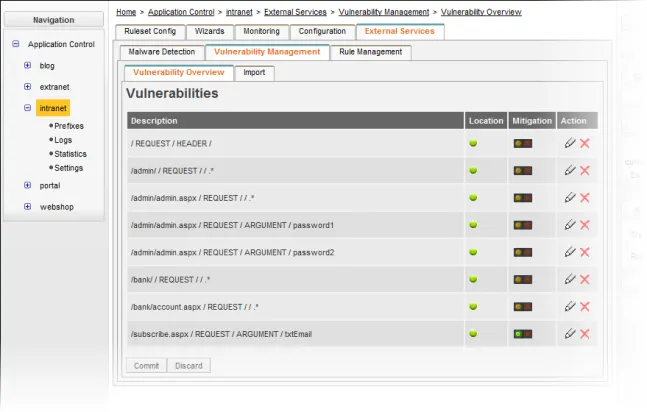Click the Commit button
Image resolution: width=647 pixels, height=412 pixels.
[x=146, y=366]
